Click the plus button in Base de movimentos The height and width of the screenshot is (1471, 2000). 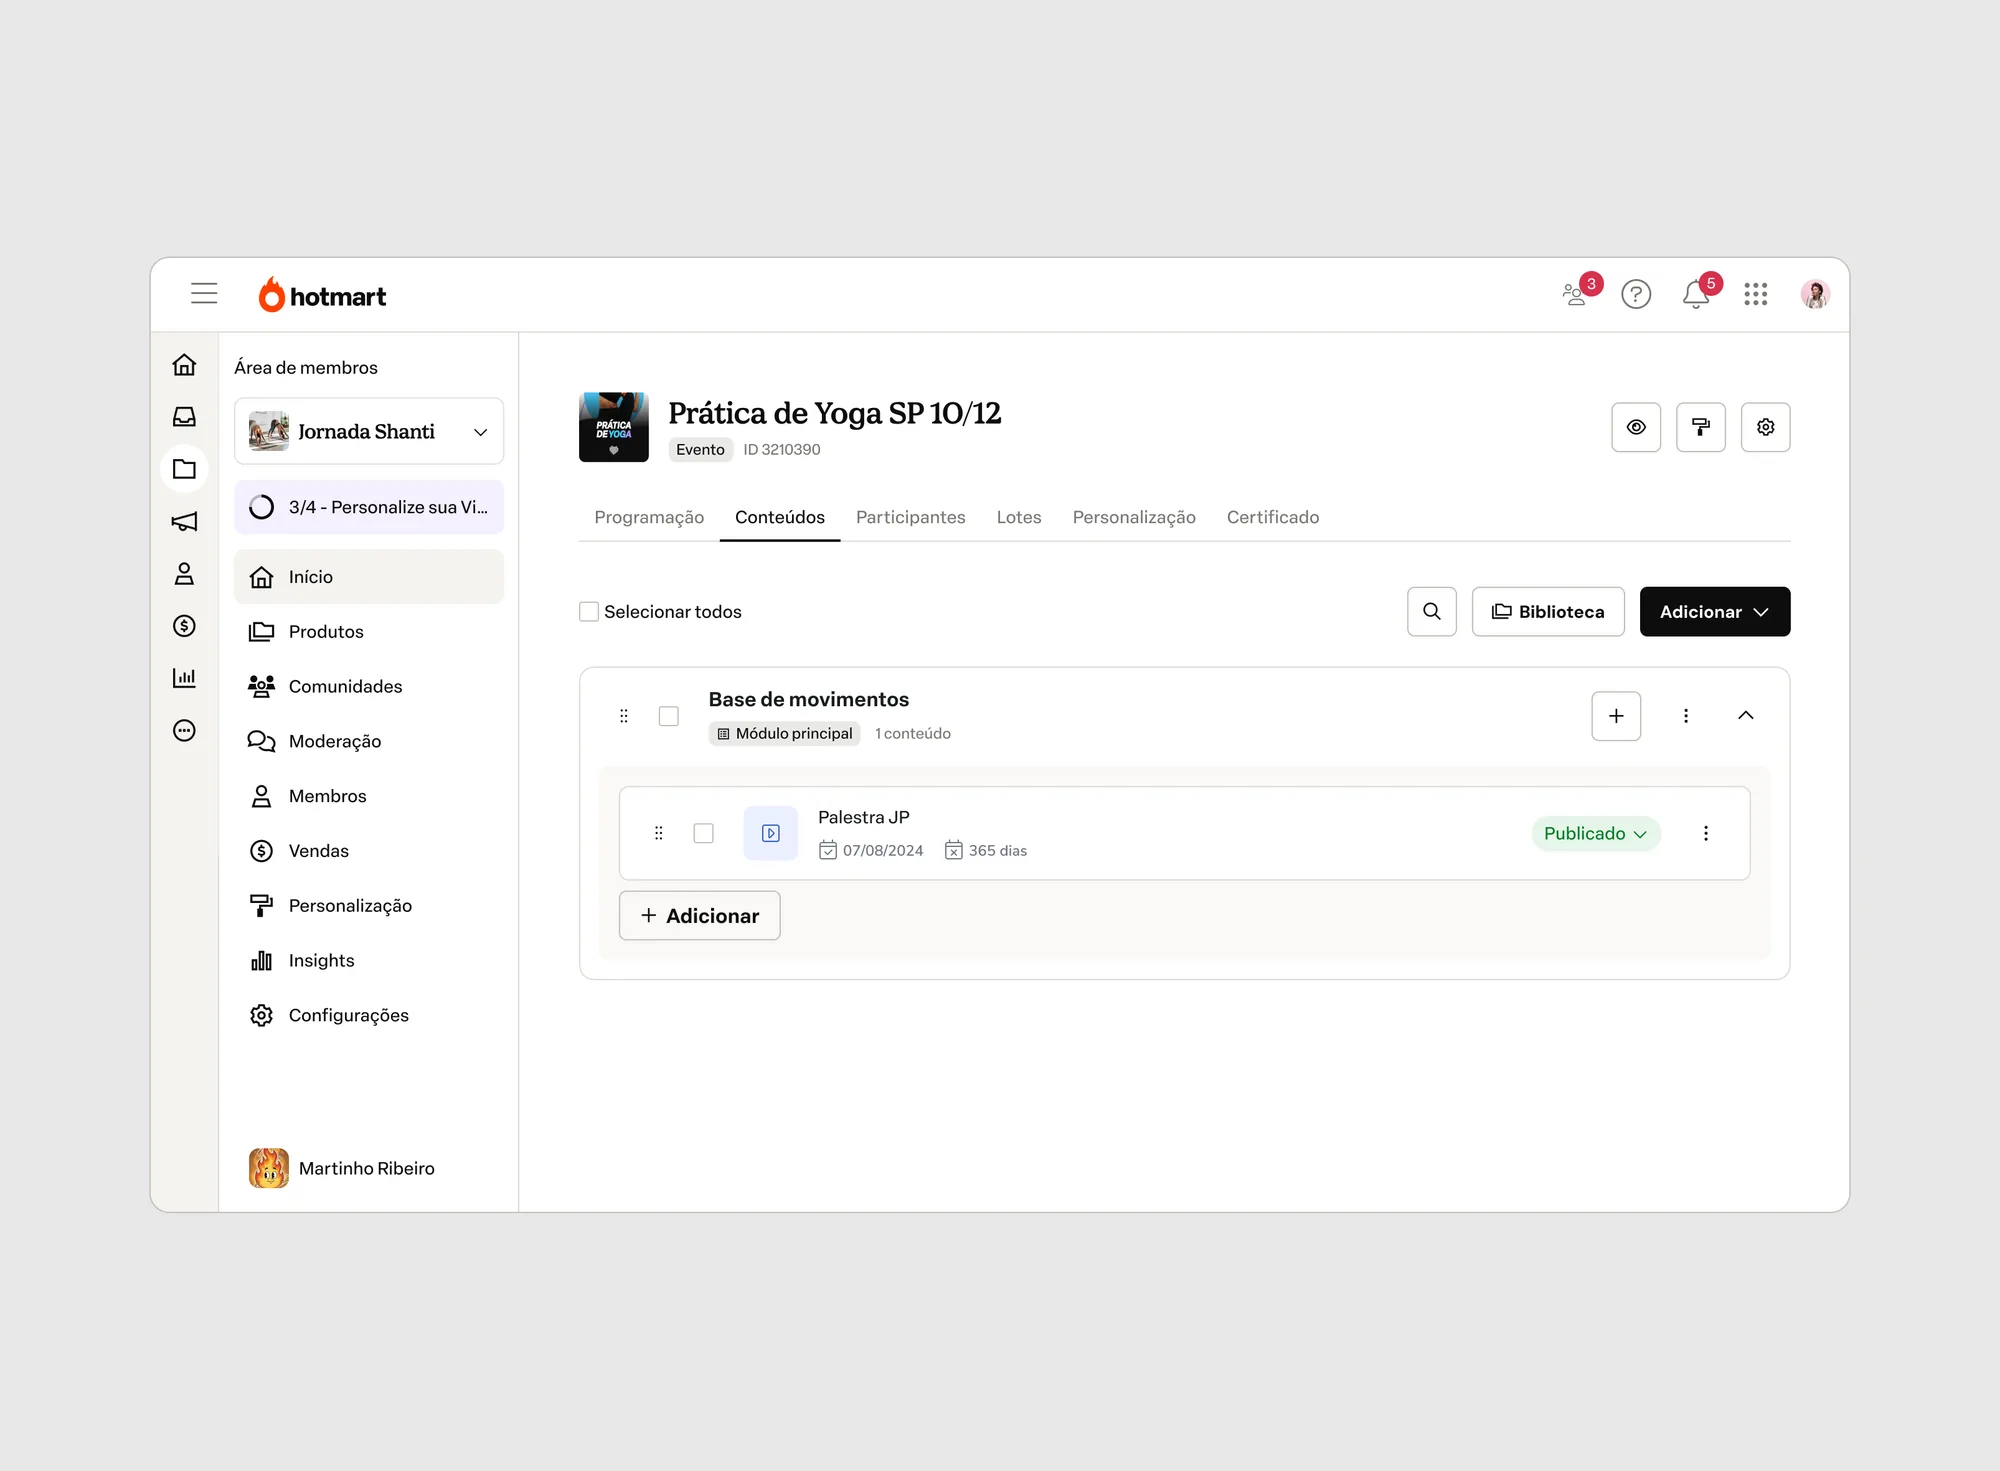pyautogui.click(x=1616, y=716)
